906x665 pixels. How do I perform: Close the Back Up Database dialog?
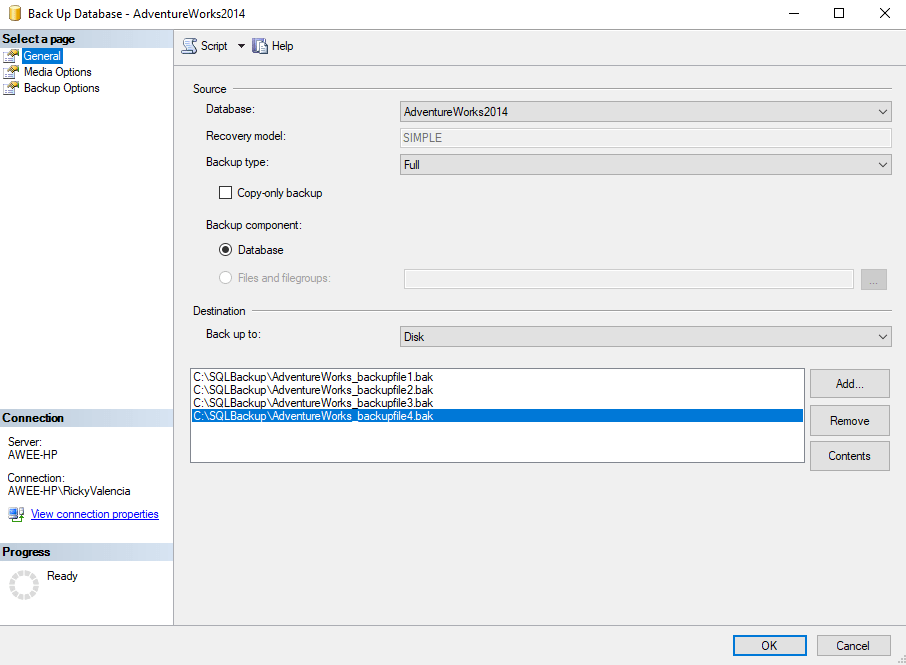click(x=885, y=13)
